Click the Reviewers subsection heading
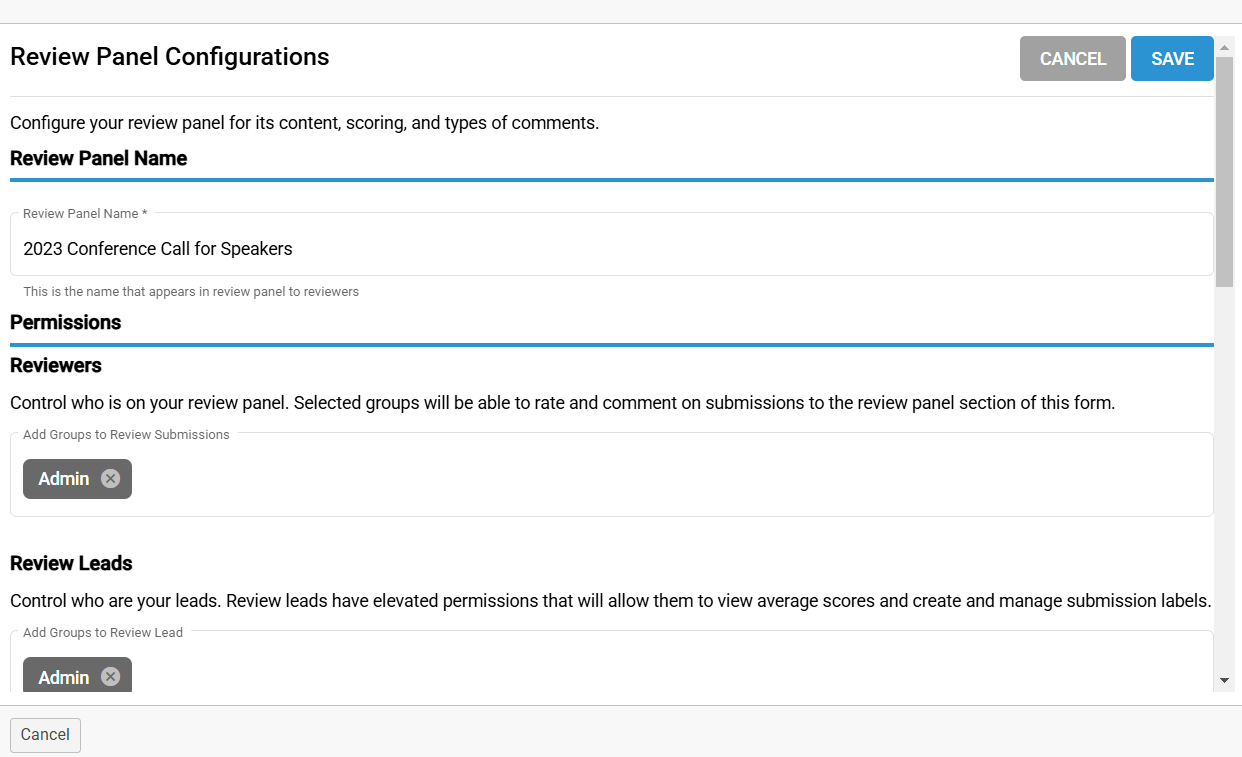Screen dimensions: 1242x757 coord(56,365)
